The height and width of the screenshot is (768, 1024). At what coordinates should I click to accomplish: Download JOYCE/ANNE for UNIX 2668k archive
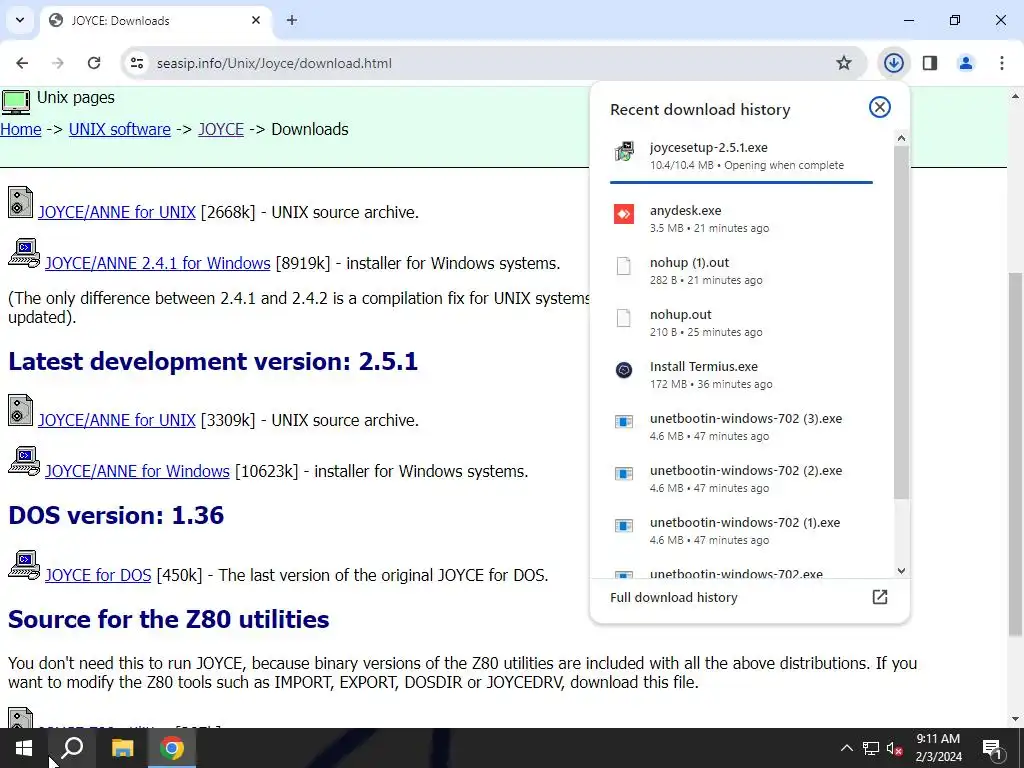click(117, 212)
